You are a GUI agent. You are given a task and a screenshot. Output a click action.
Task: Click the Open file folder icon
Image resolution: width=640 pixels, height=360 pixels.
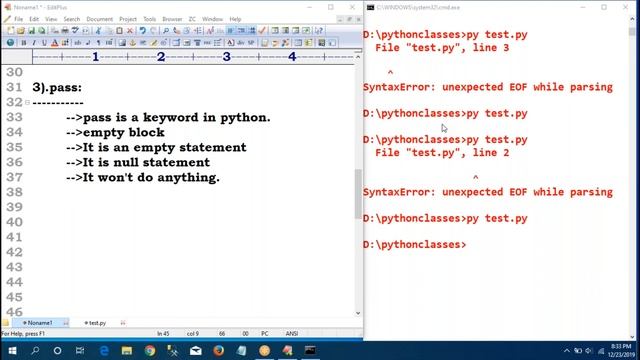[21, 31]
